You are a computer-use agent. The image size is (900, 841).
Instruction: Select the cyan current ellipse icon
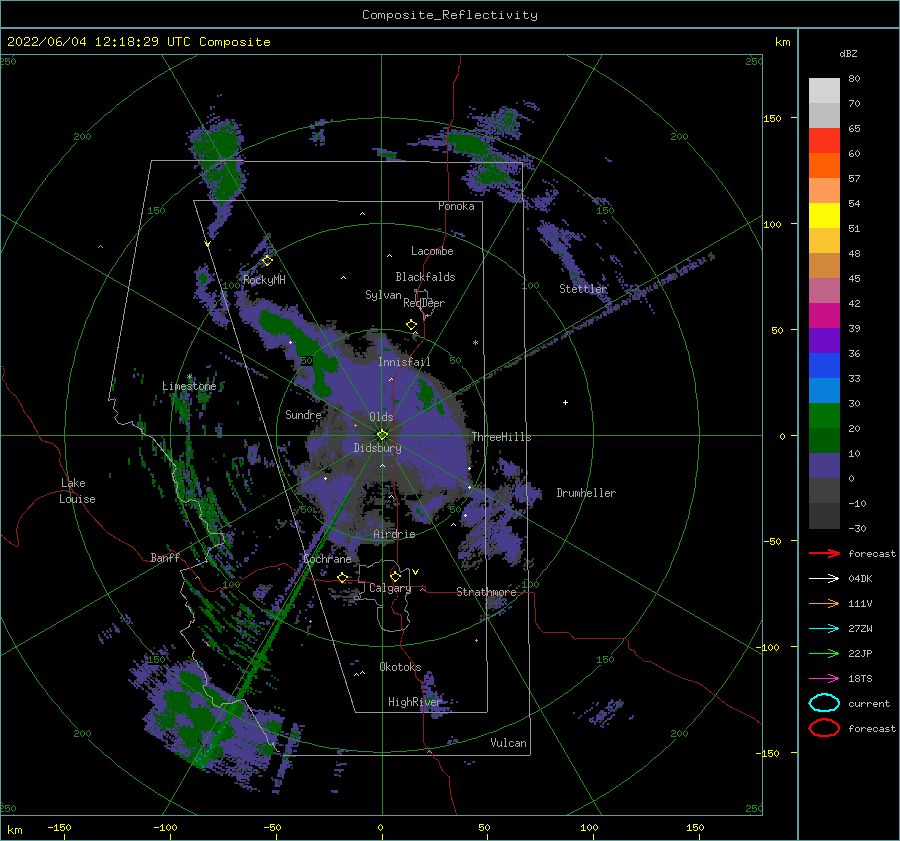[x=824, y=703]
